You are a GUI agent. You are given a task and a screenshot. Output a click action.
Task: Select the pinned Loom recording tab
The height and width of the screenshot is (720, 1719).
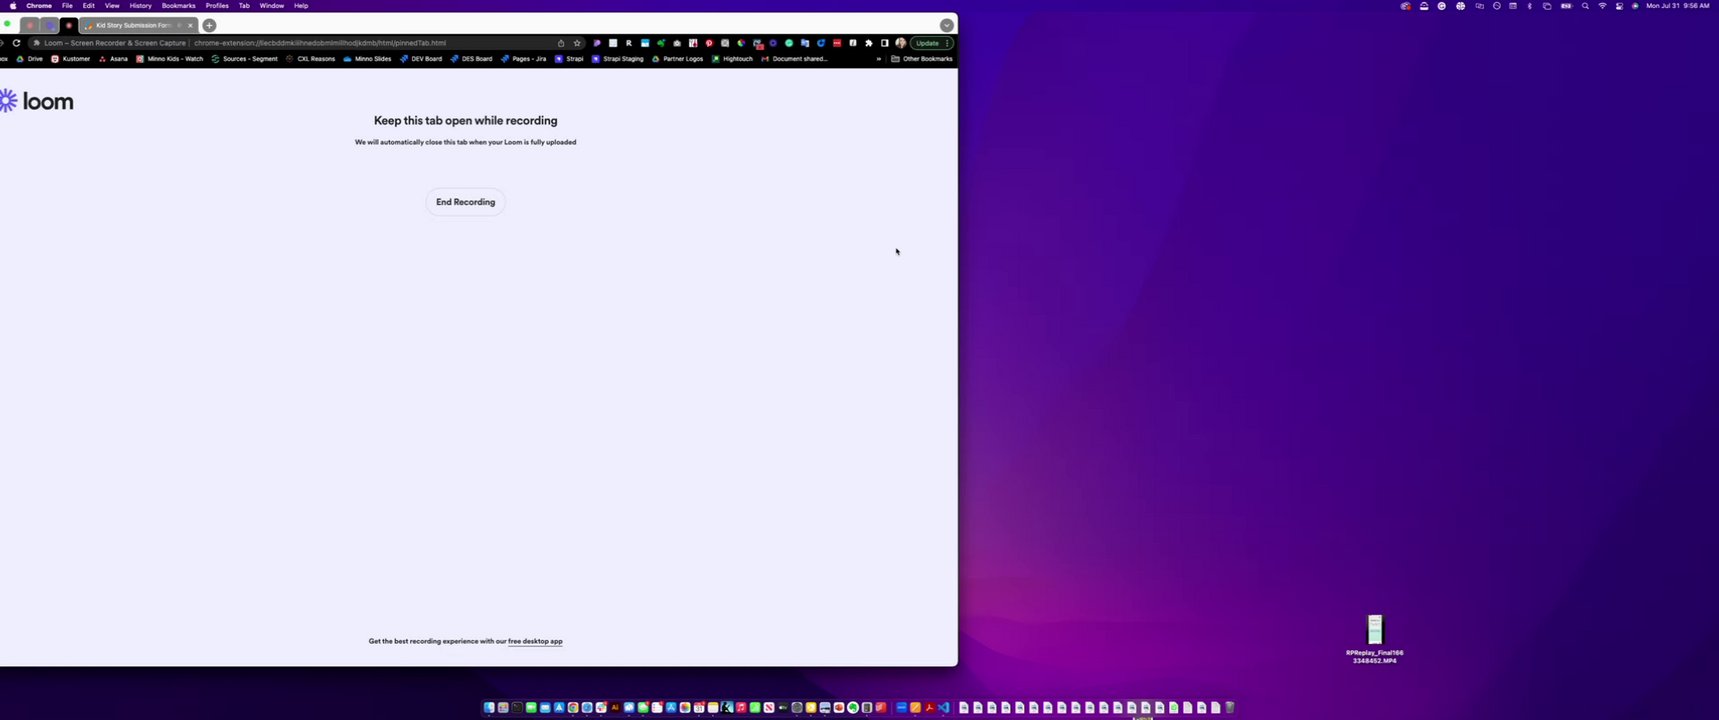tap(69, 25)
